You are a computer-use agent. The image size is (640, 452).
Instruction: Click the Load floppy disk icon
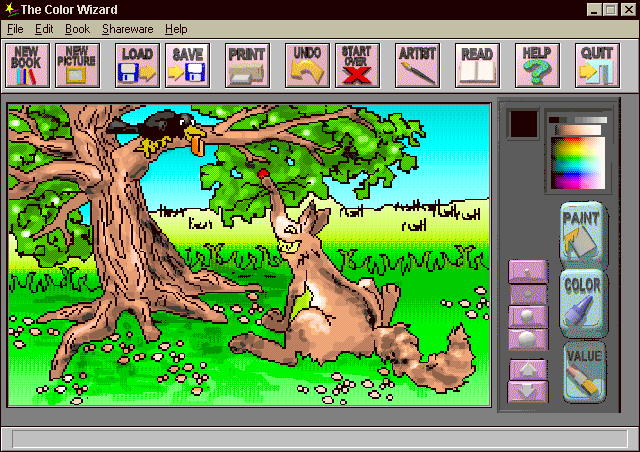(137, 66)
